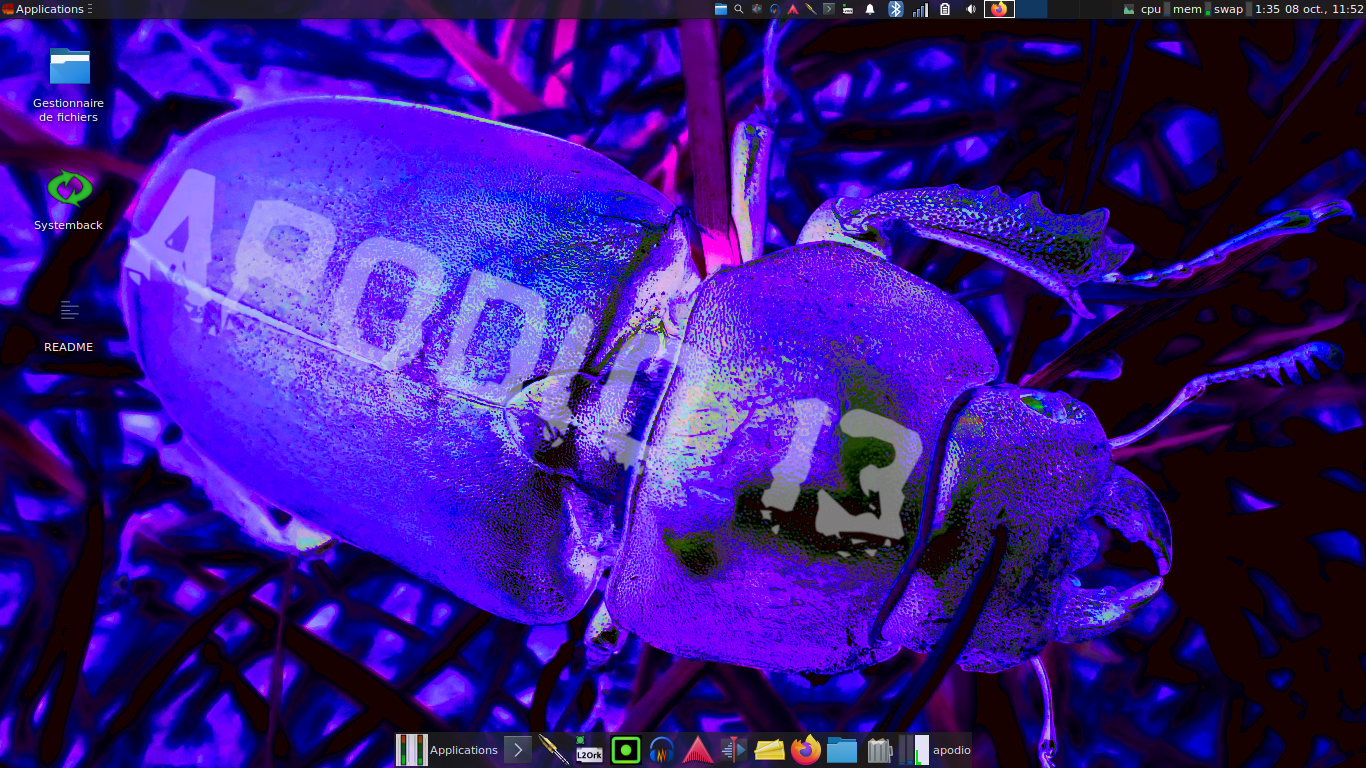Open the Applications menu in bottom dock

click(463, 750)
